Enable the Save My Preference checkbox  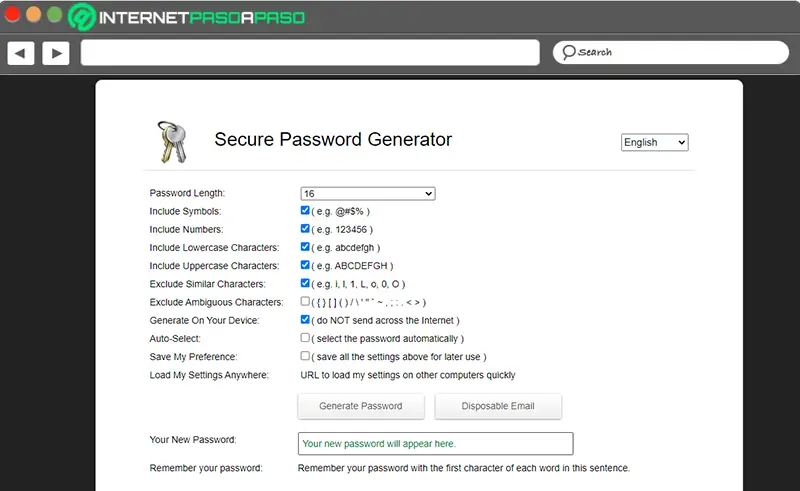coord(305,356)
